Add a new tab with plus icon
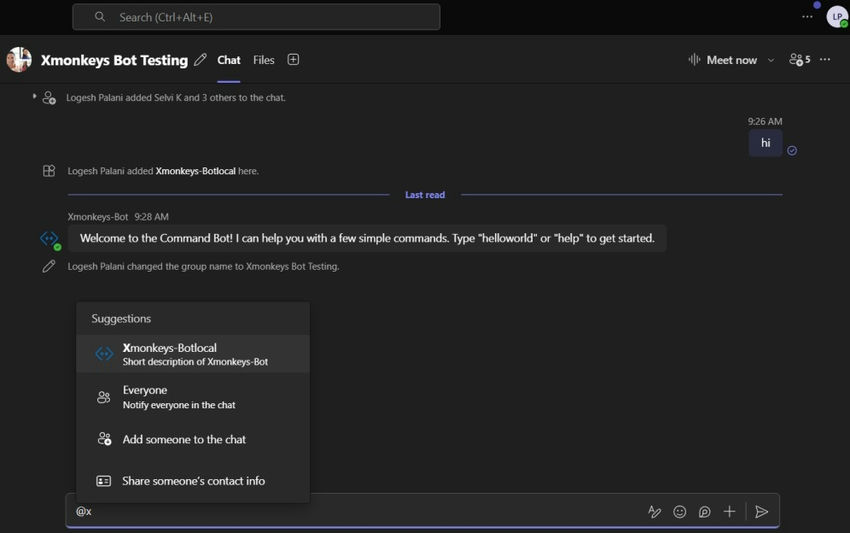Viewport: 850px width, 533px height. 293,60
